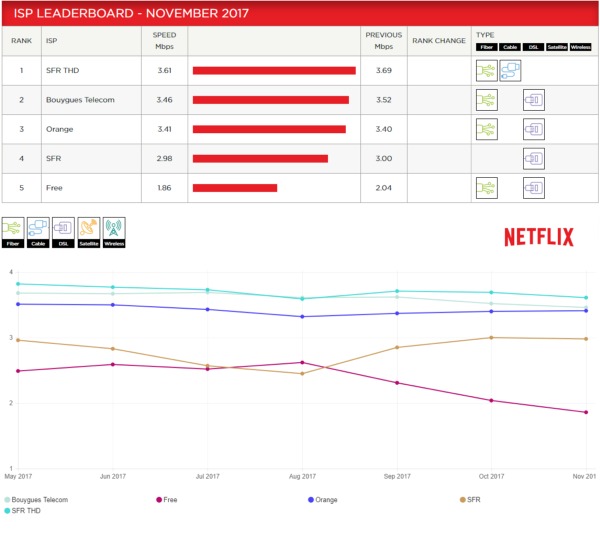Click the DSL label in TYPE header
Viewport: 600px width, 534px height.
point(533,47)
